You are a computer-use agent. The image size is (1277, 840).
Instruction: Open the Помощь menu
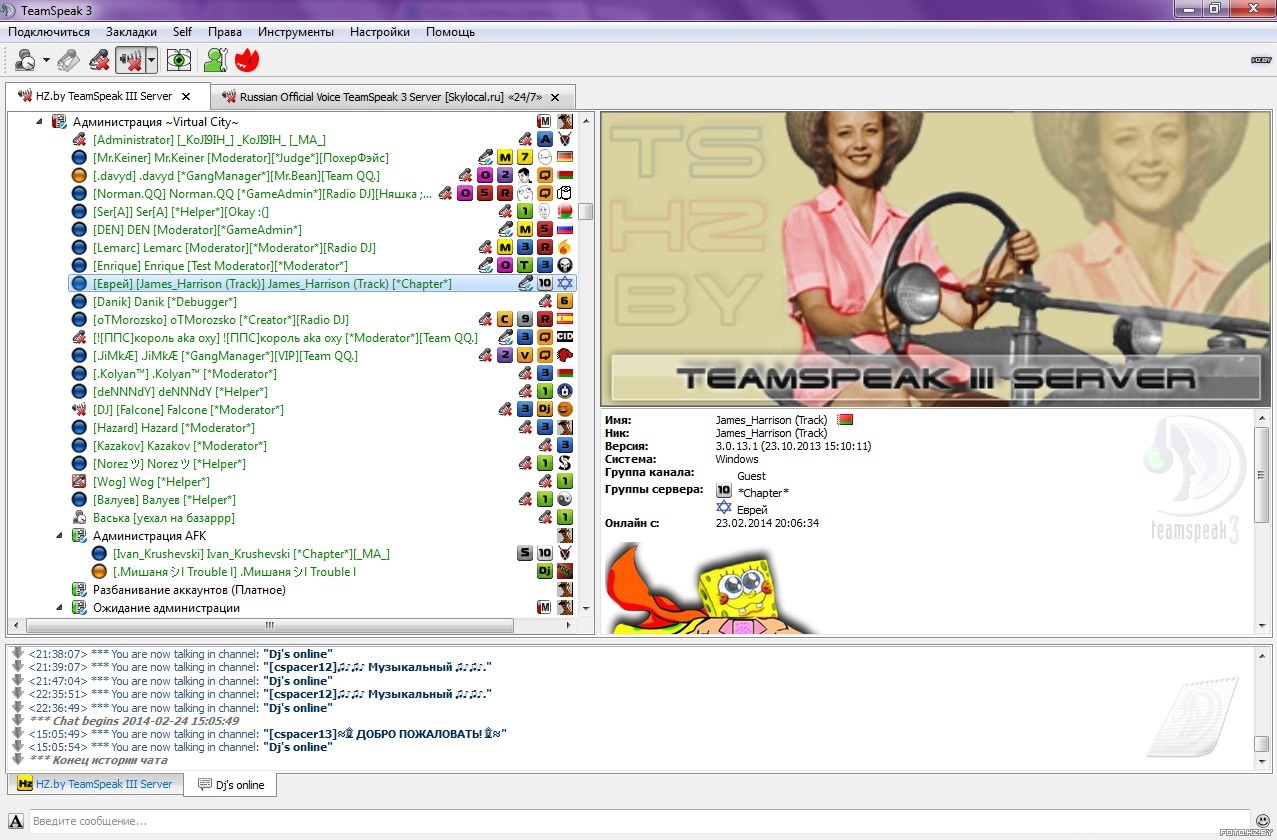pyautogui.click(x=451, y=32)
